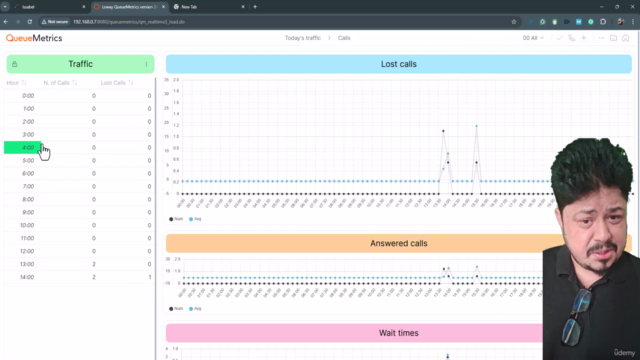Click the Traffic panel header
The height and width of the screenshot is (360, 640).
(x=80, y=64)
